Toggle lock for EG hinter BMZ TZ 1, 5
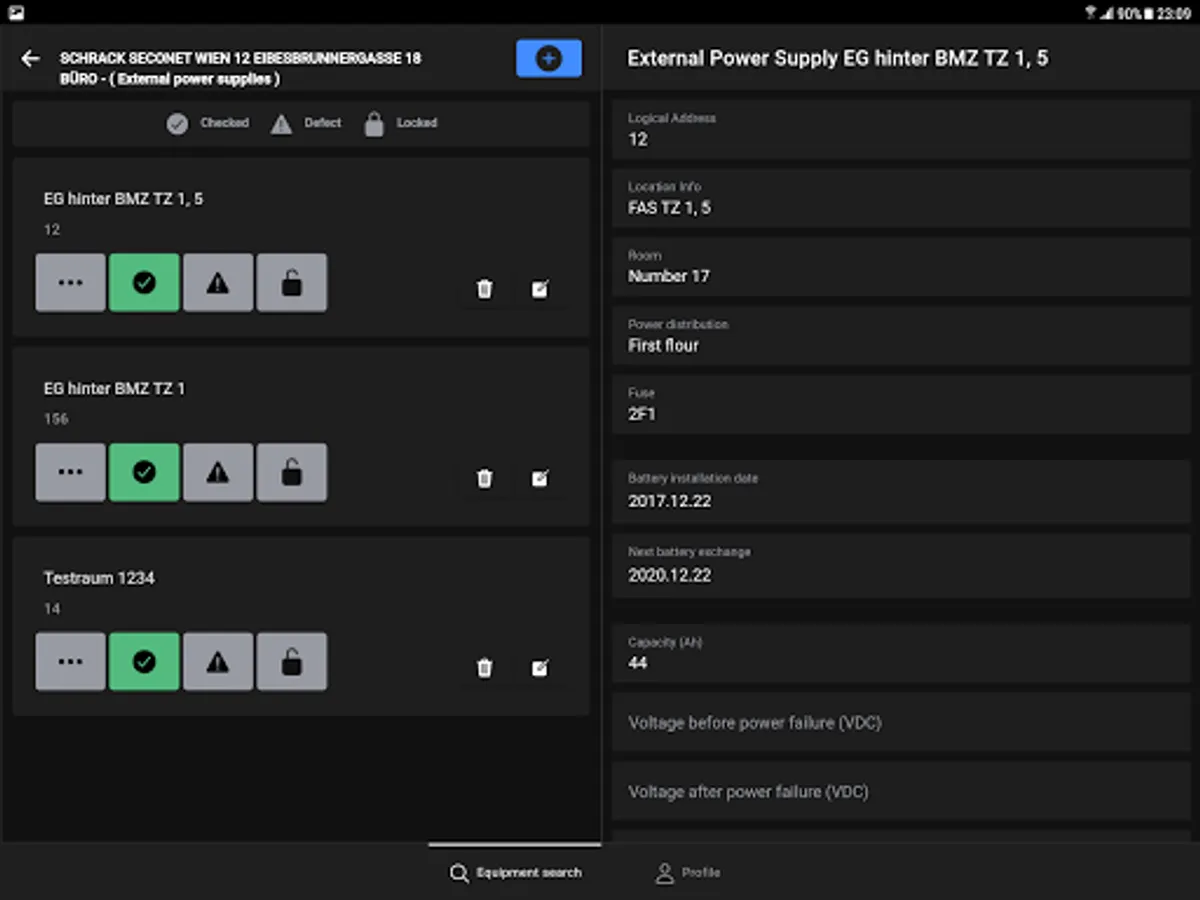 pos(291,283)
